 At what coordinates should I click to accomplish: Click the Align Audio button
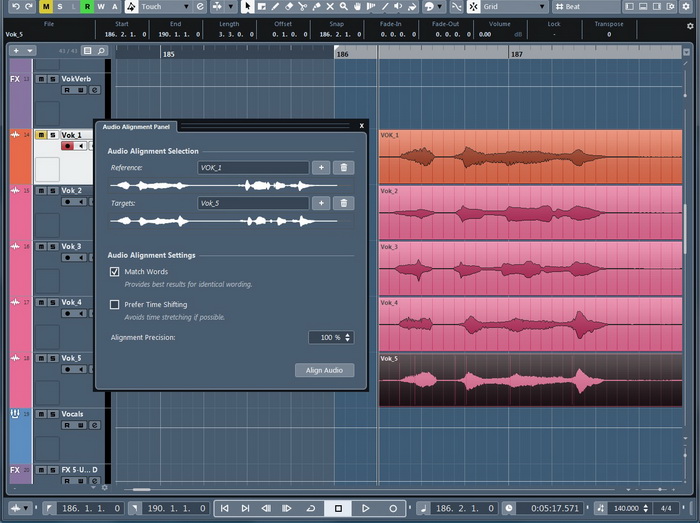(x=325, y=370)
